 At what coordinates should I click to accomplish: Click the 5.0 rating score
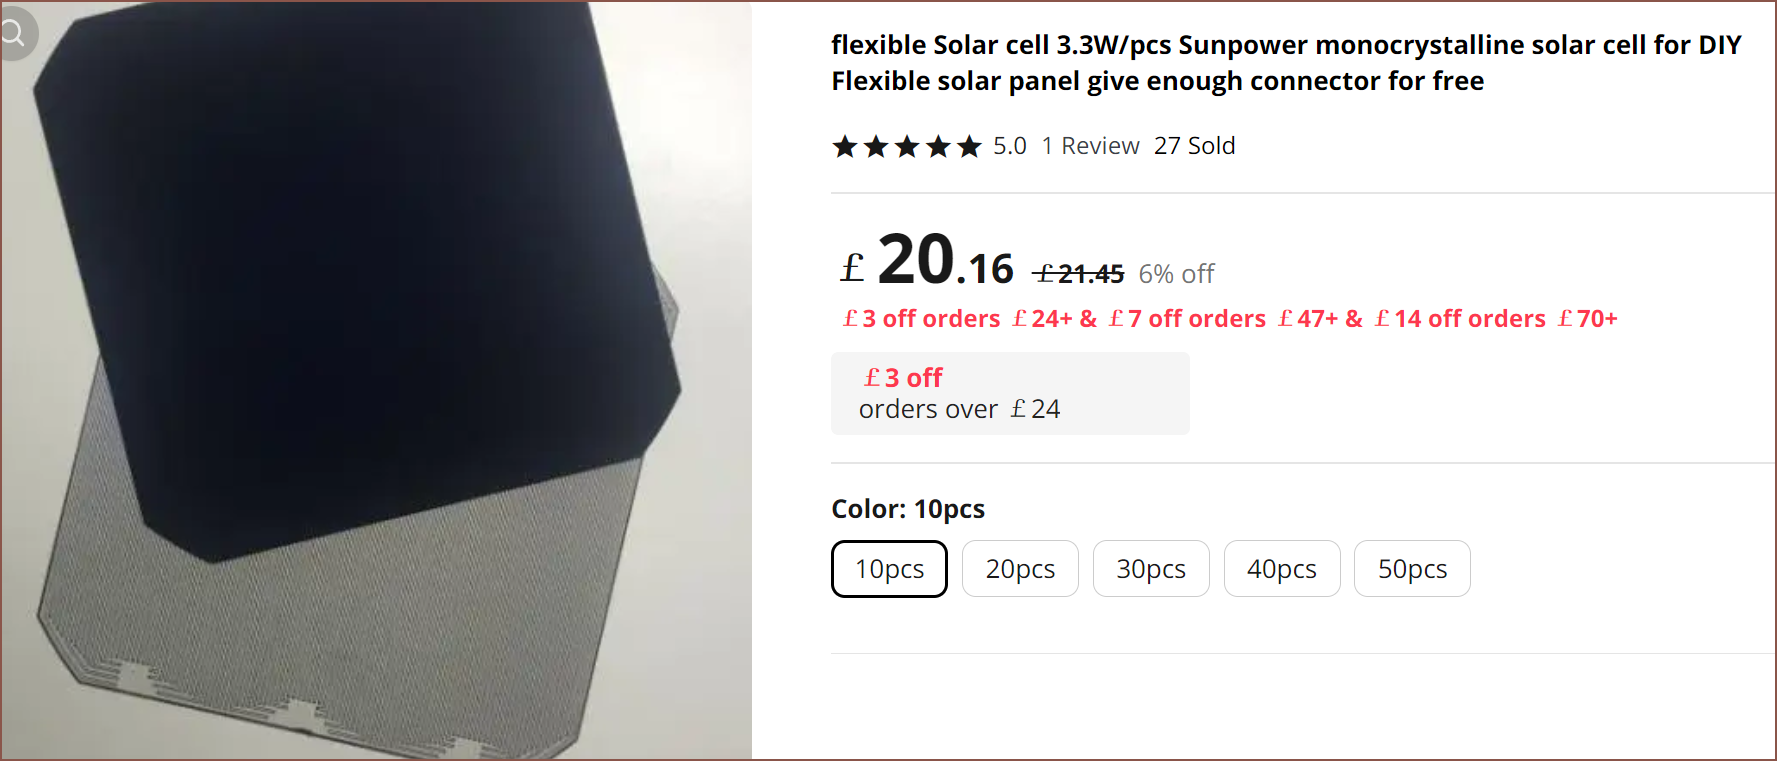(1009, 146)
